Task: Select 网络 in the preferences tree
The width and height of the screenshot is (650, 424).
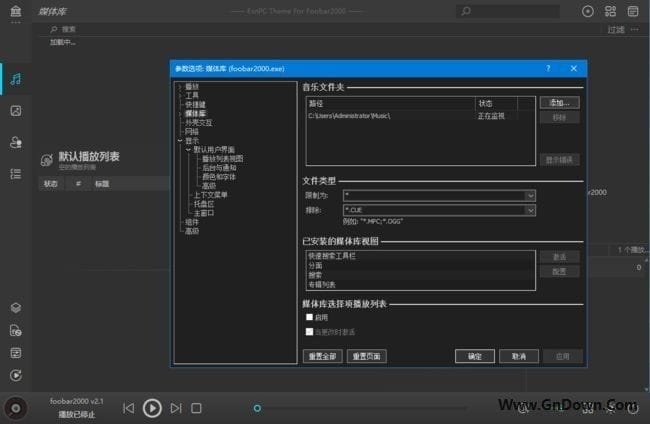Action: click(192, 132)
